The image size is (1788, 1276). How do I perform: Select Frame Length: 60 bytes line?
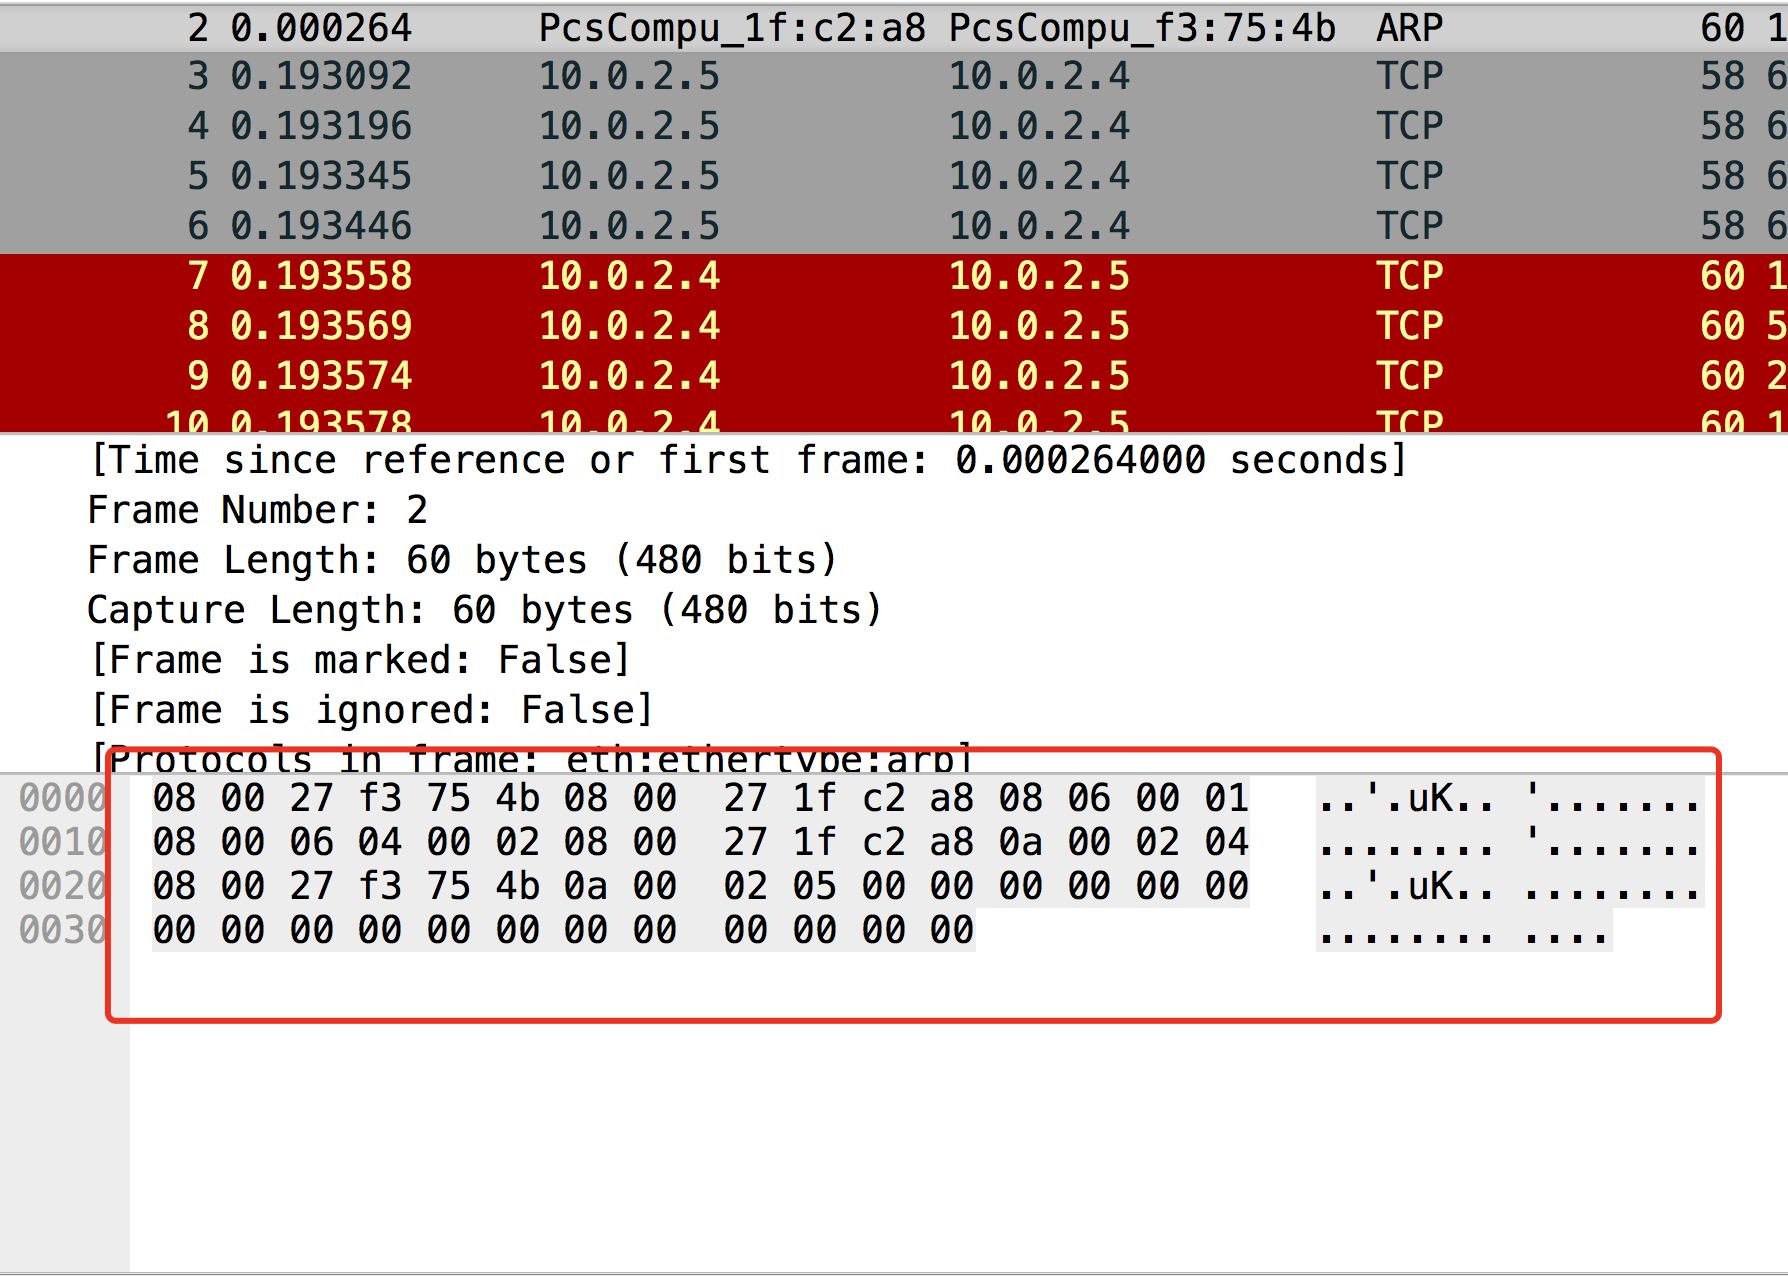point(462,560)
